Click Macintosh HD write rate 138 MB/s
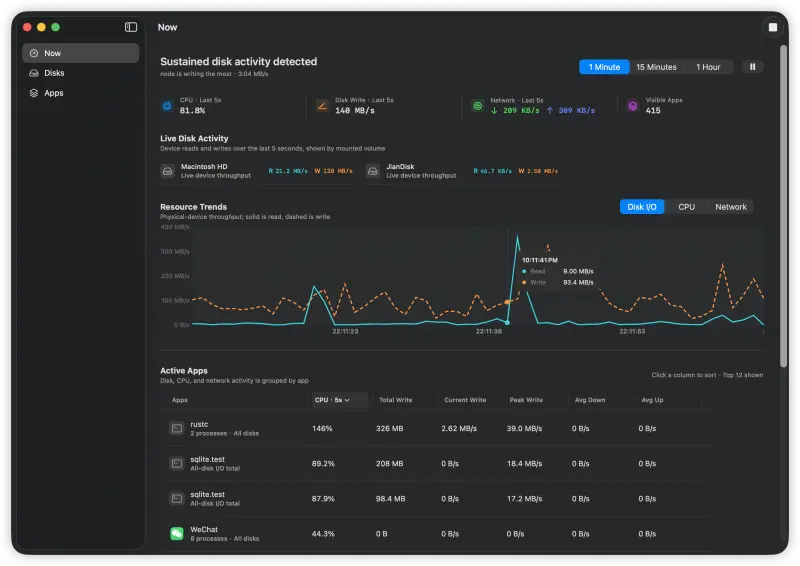 pos(333,171)
